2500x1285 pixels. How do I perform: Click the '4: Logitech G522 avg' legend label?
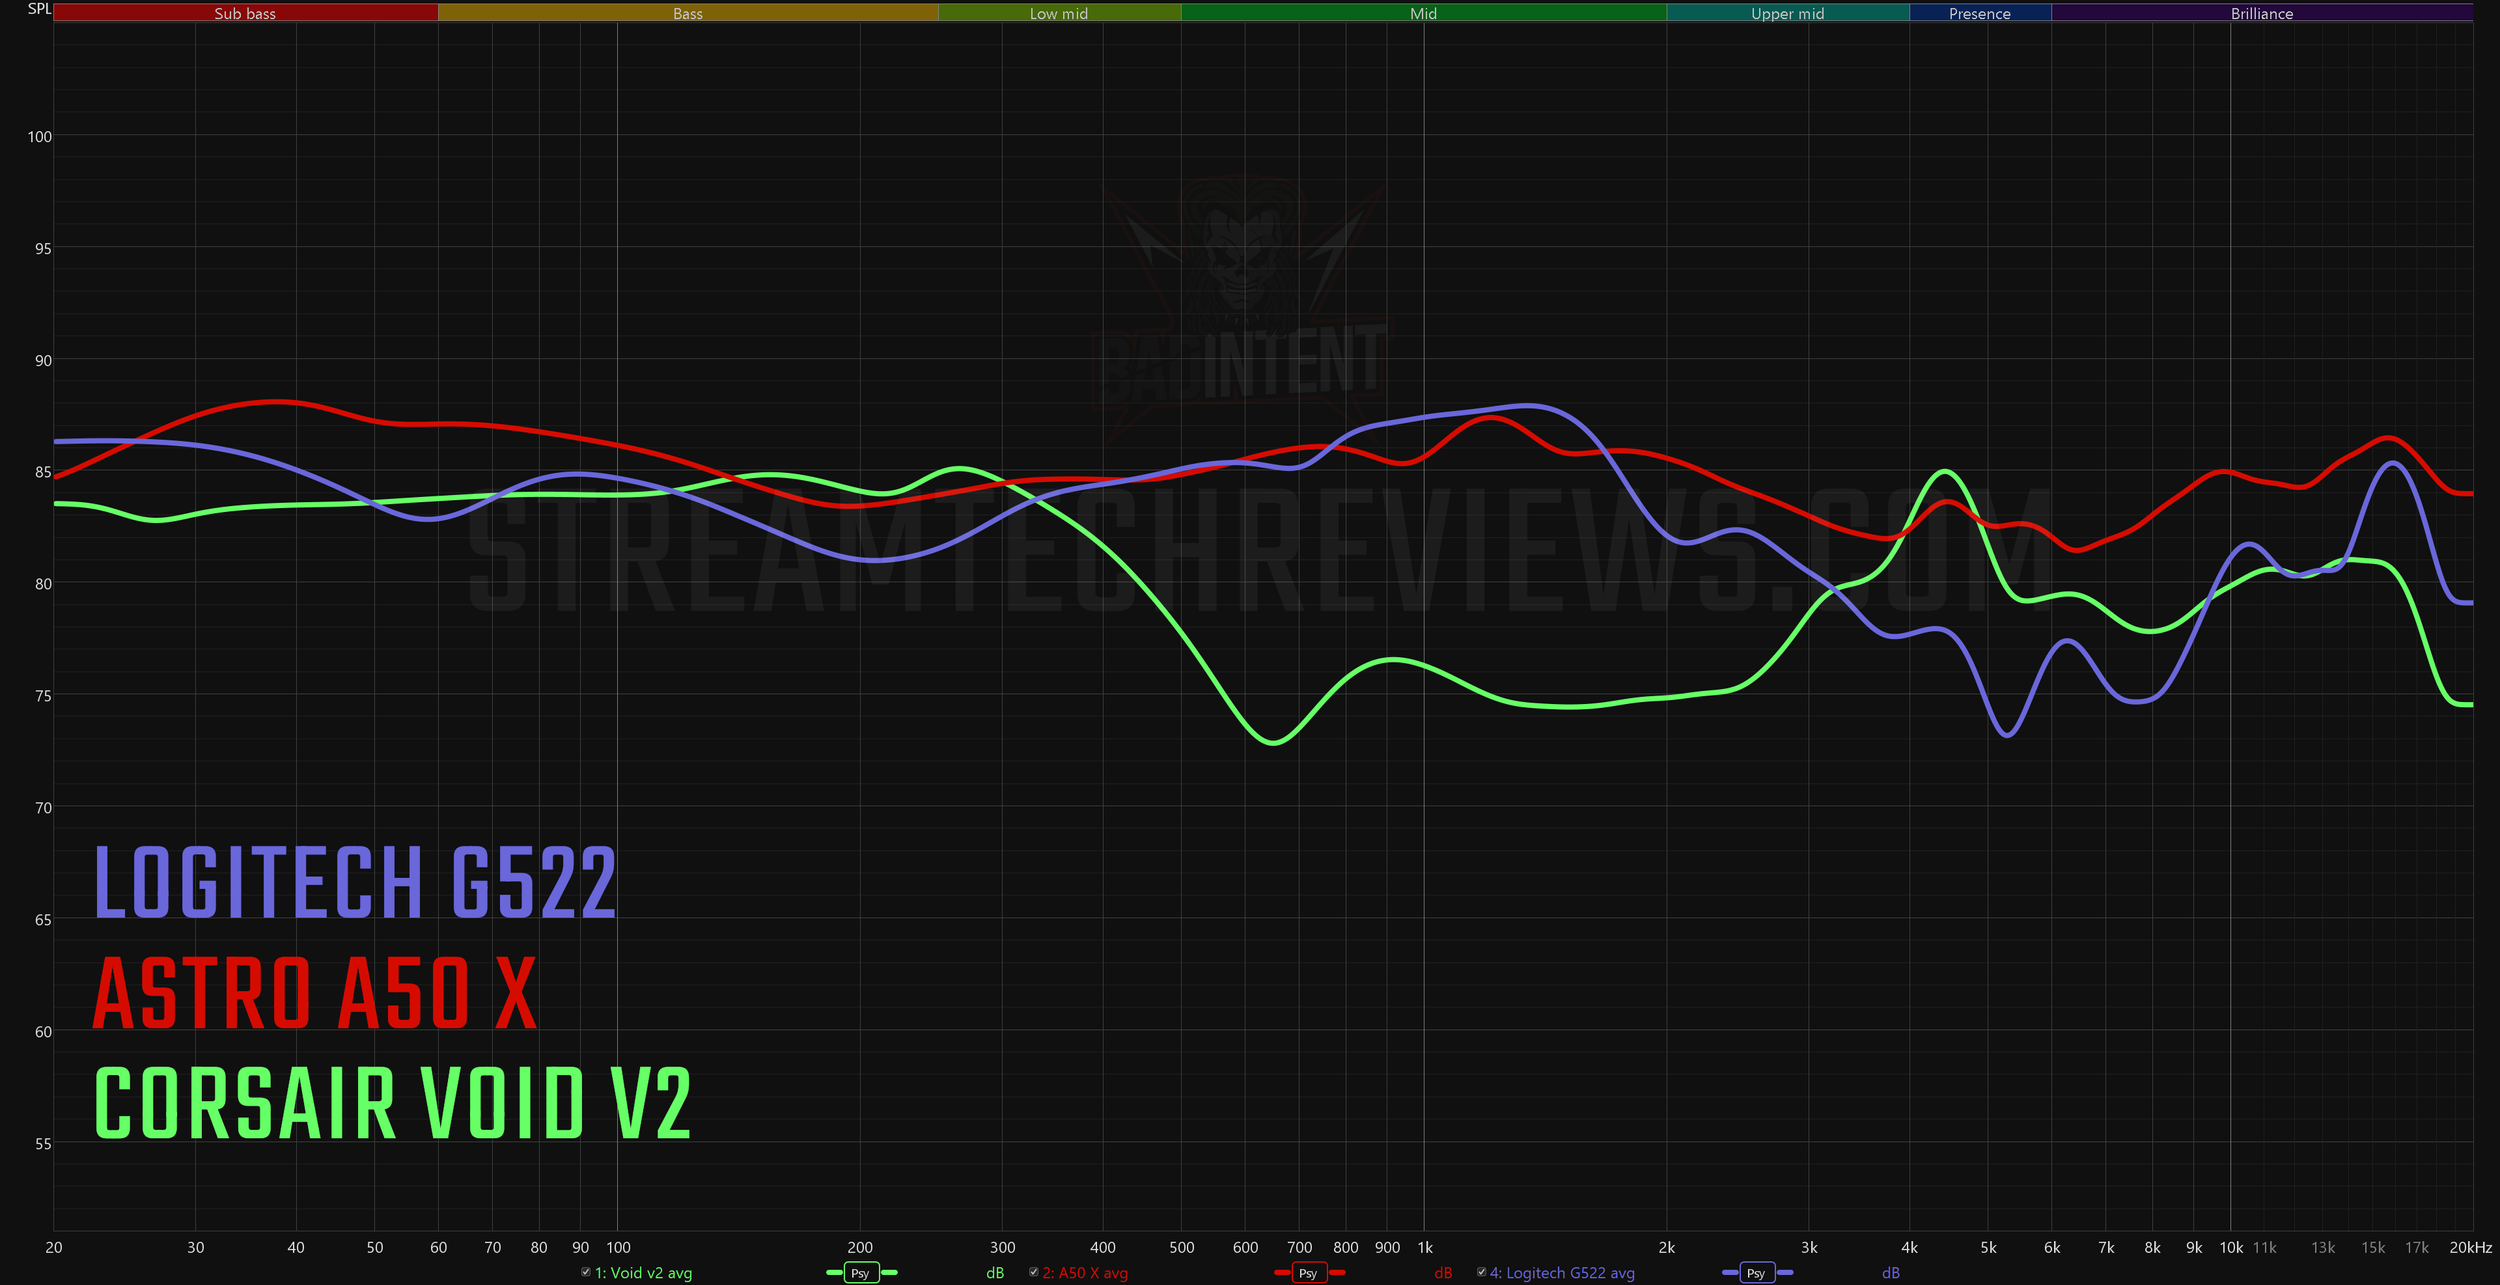1562,1273
